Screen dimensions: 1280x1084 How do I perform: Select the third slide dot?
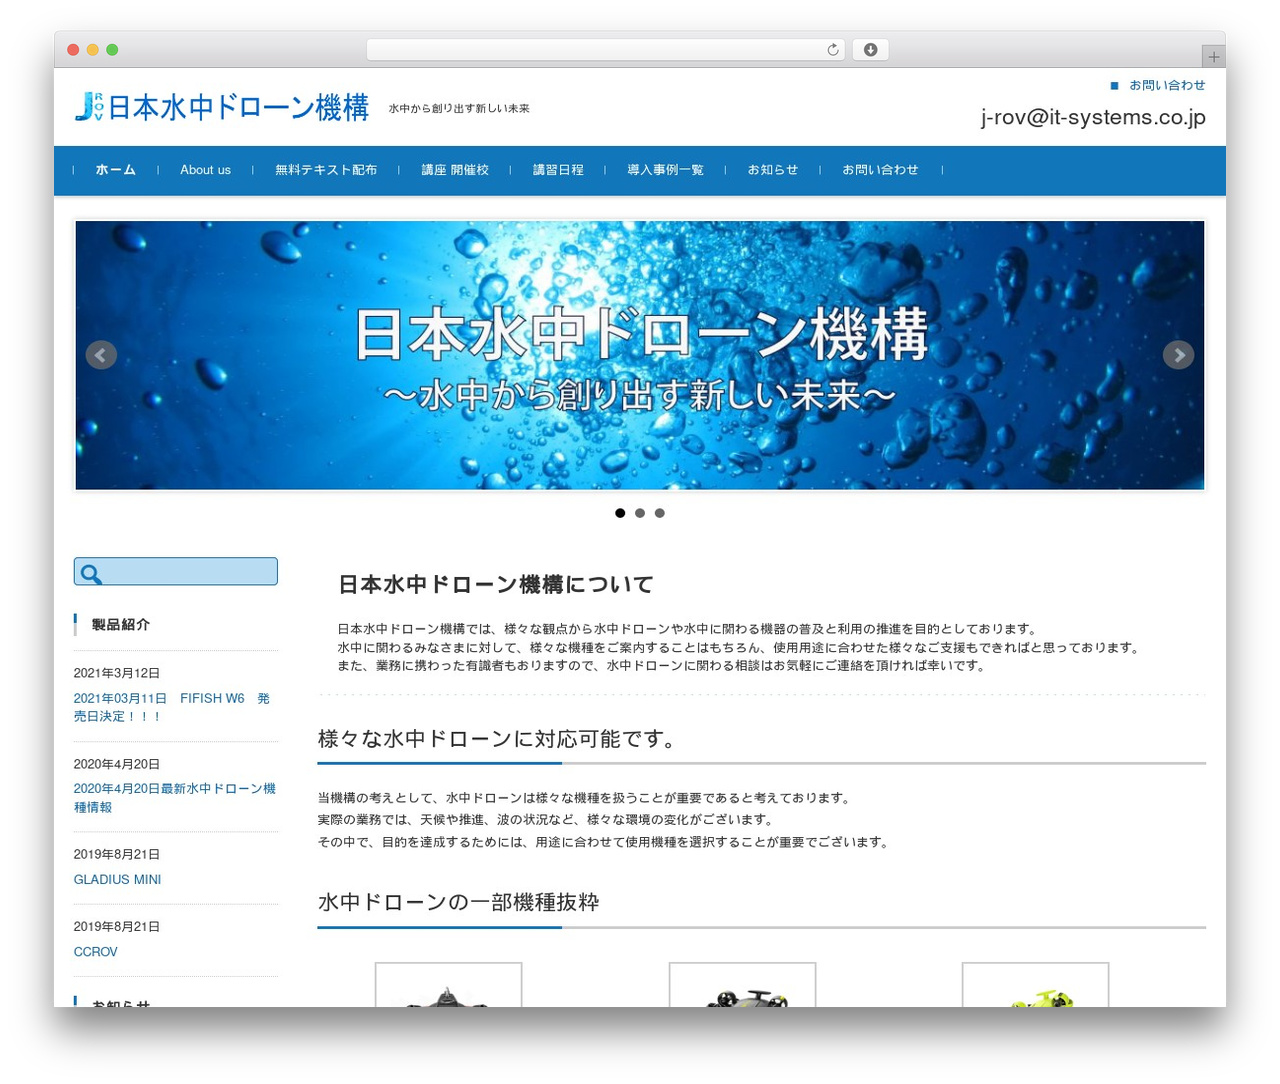(659, 513)
